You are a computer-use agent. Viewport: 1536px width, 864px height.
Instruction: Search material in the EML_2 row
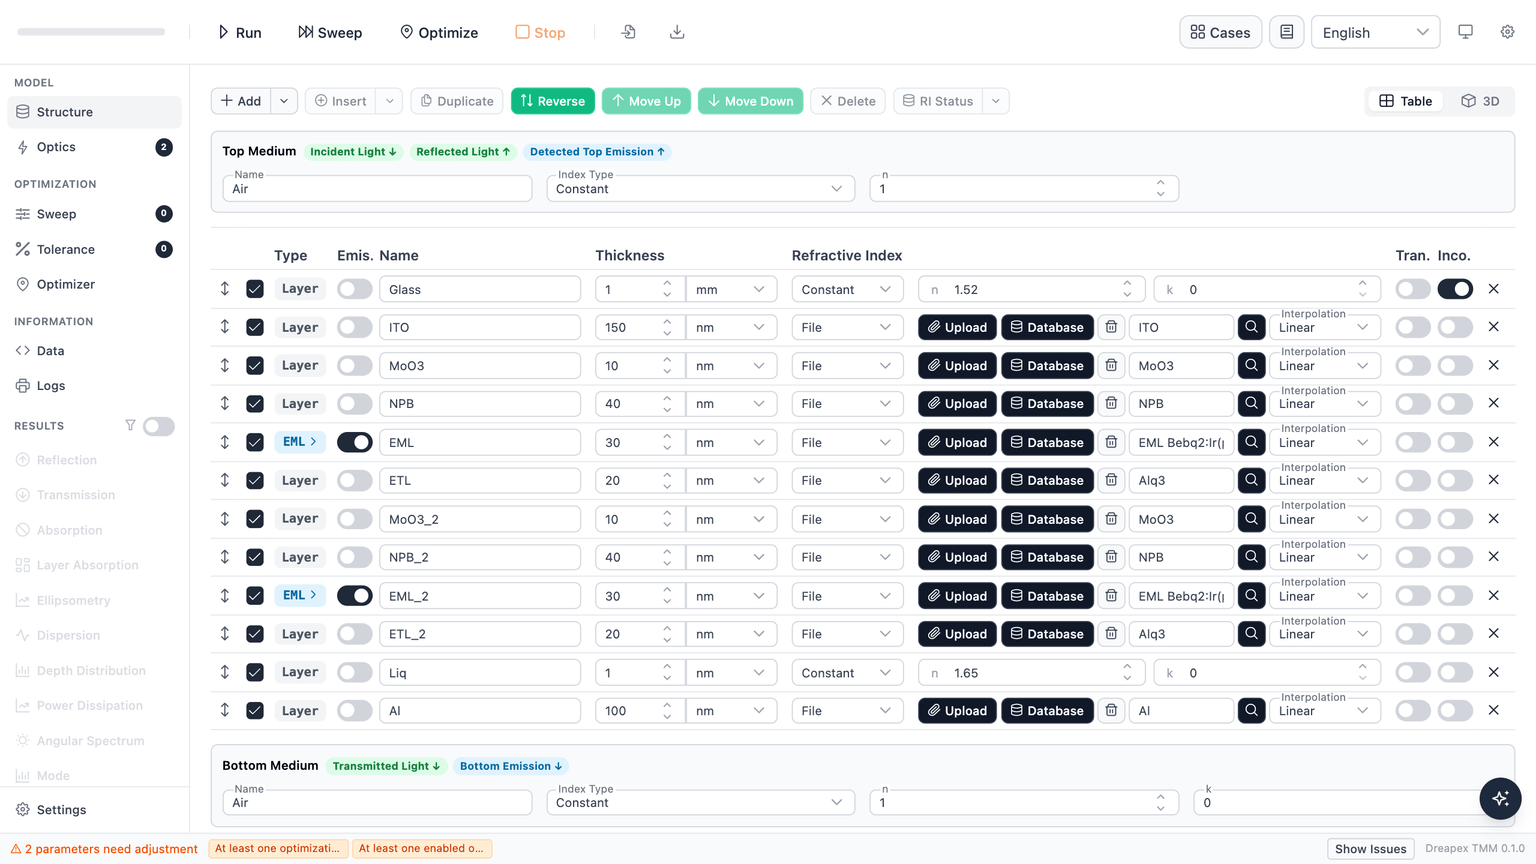coord(1251,596)
